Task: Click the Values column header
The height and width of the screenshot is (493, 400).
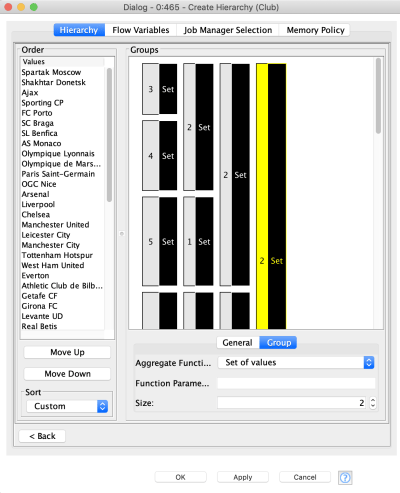Action: click(63, 62)
